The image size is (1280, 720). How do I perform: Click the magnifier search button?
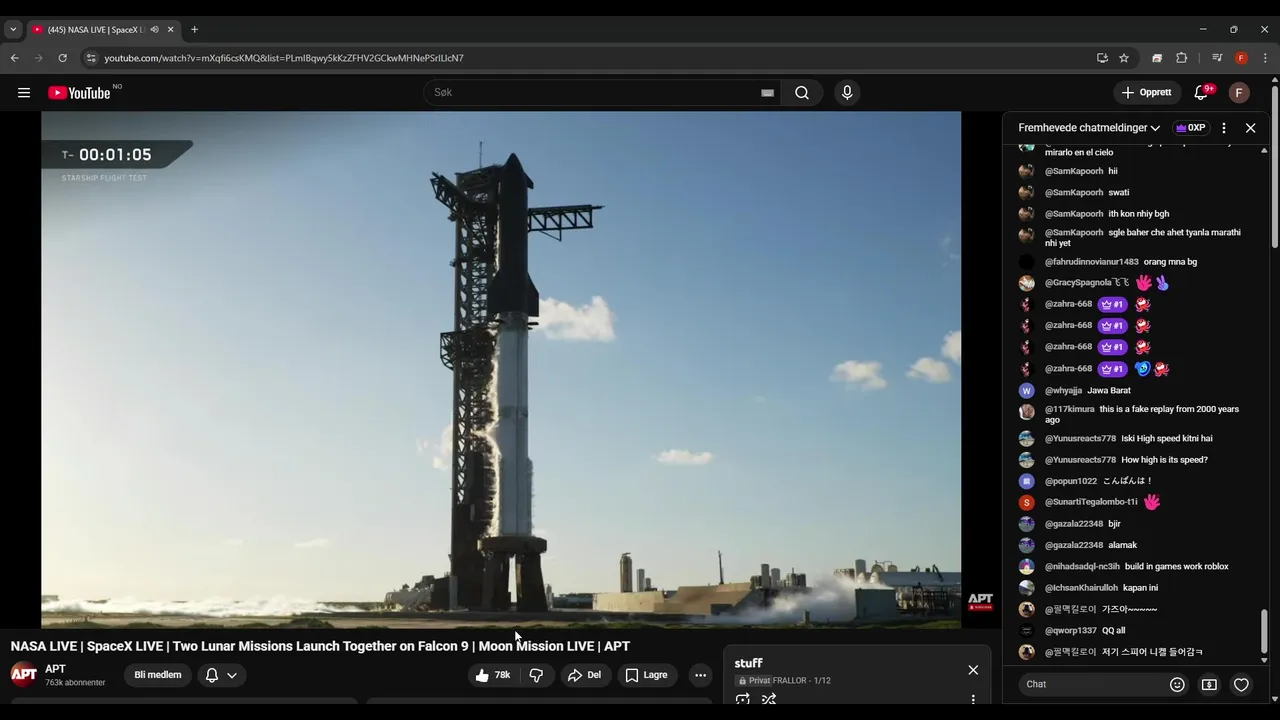click(802, 93)
